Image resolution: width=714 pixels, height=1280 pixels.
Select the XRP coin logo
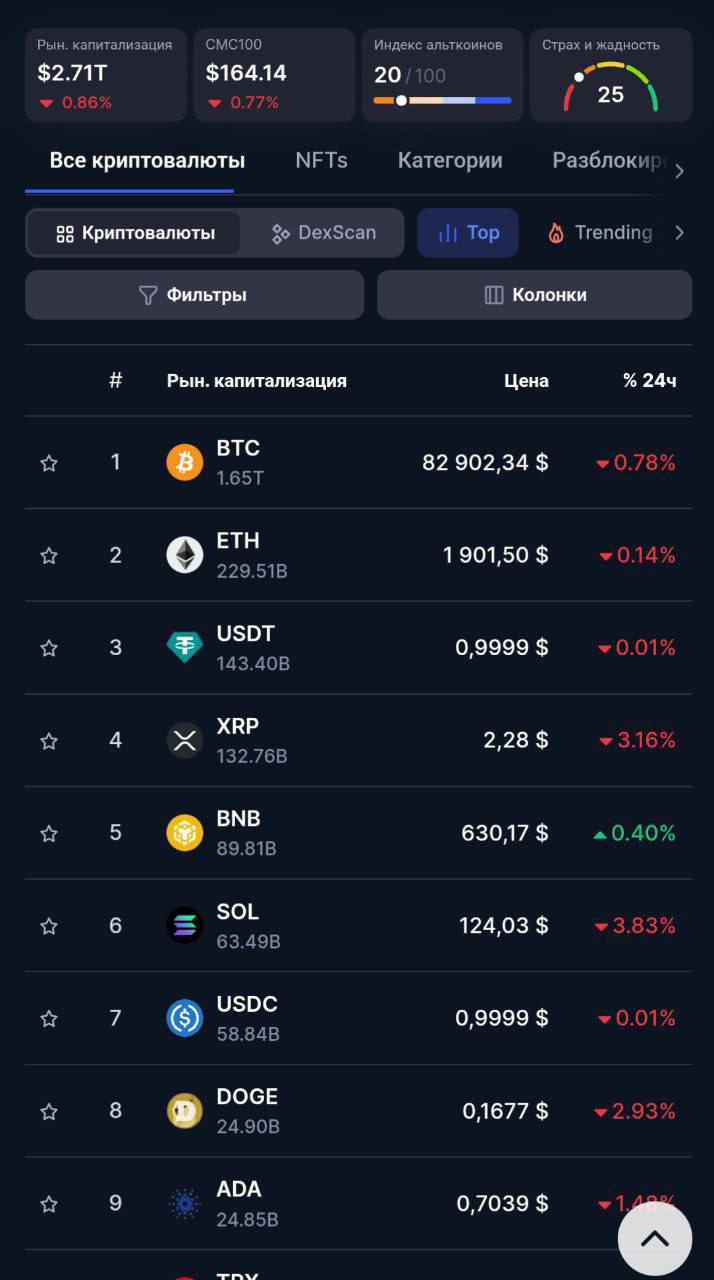184,740
